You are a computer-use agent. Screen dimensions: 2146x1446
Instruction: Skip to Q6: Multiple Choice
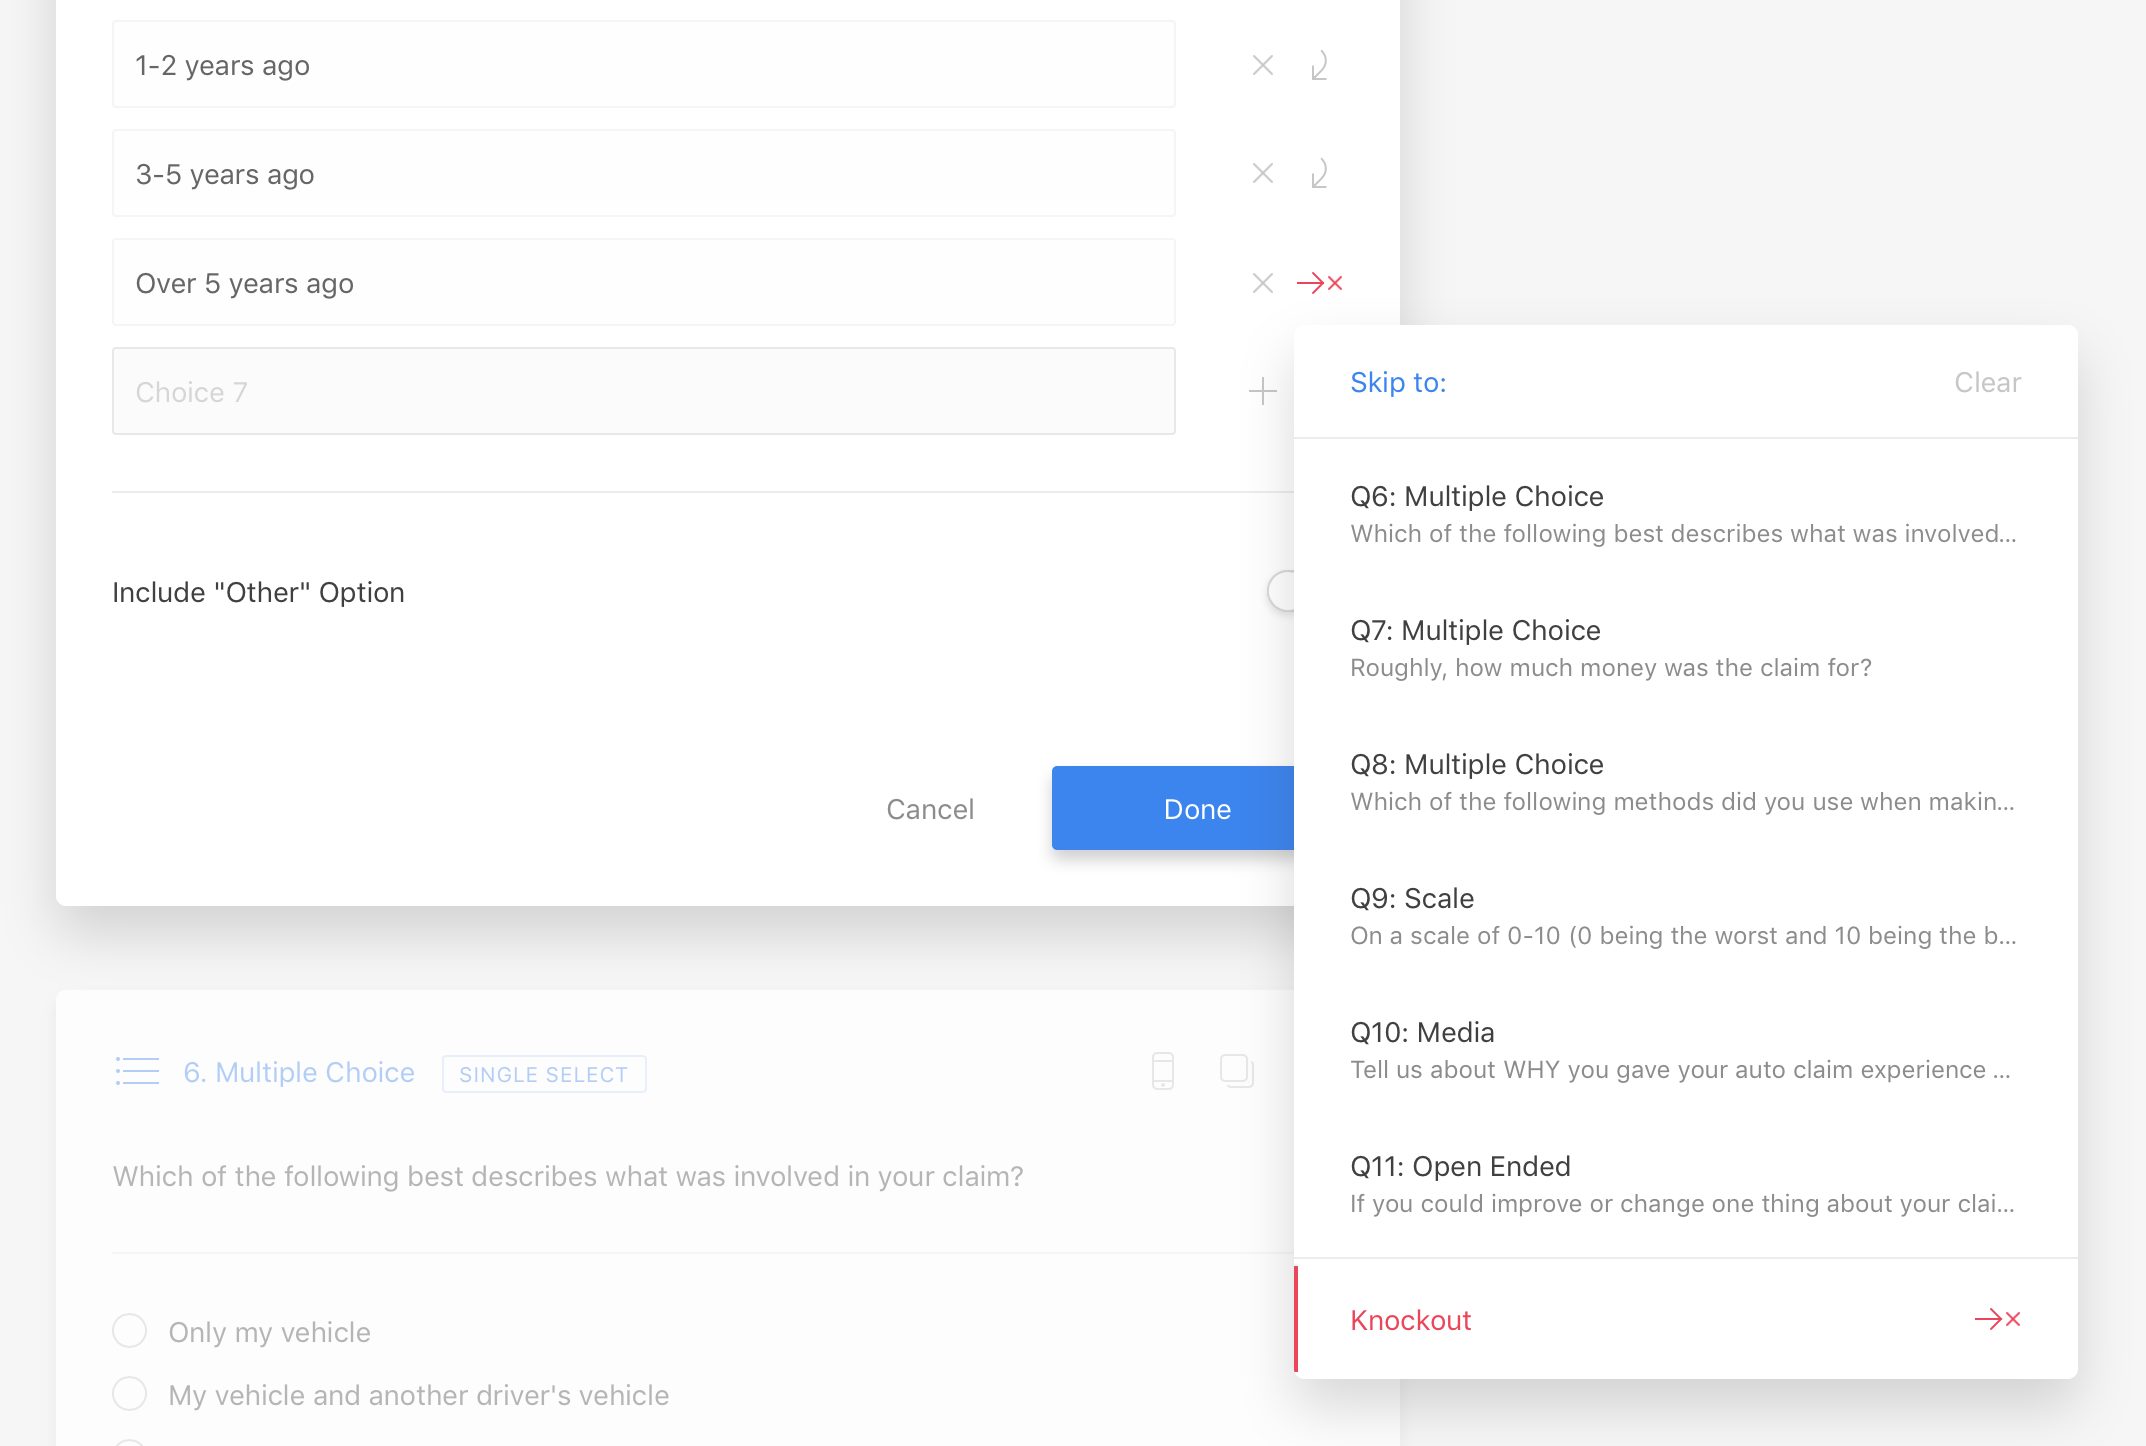1685,514
